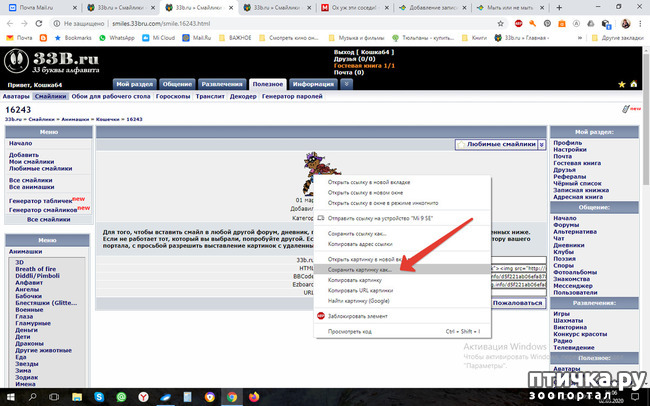Show hidden bookmarks with the chevron

pos(580,38)
